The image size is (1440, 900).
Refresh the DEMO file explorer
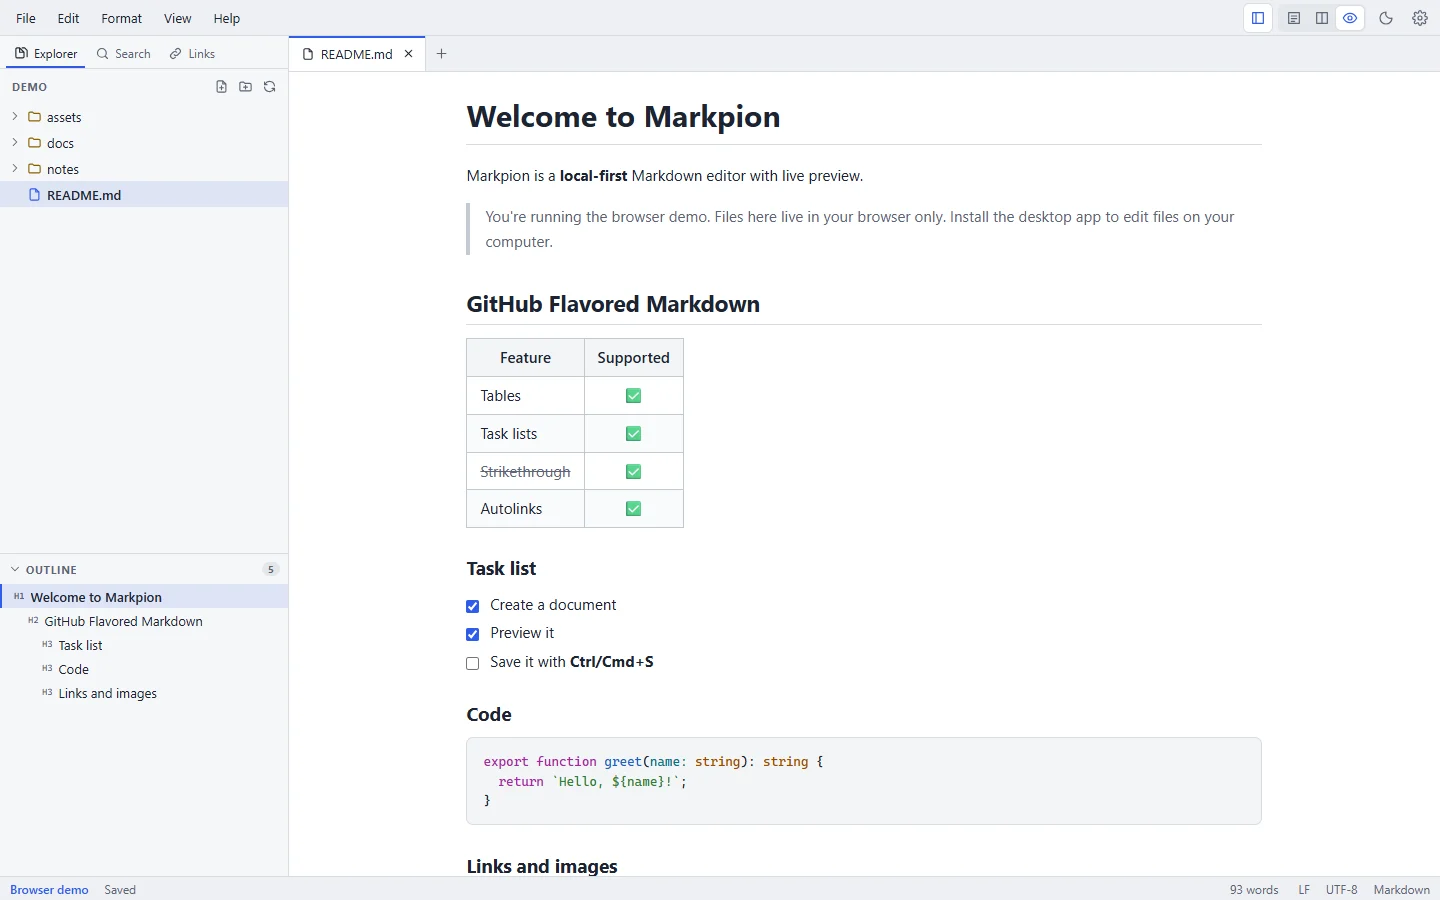270,87
